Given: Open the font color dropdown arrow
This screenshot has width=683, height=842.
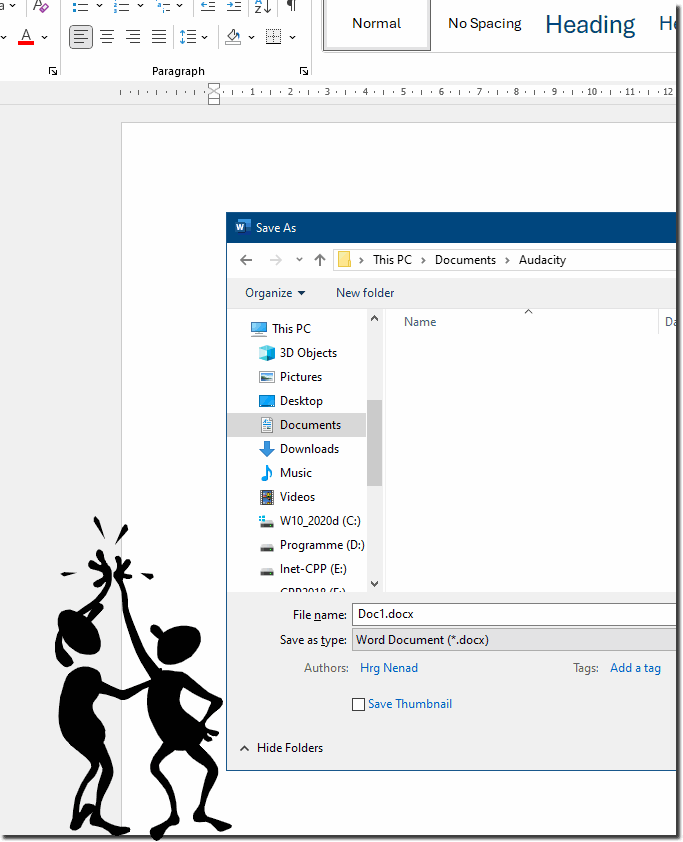Looking at the screenshot, I should (45, 37).
